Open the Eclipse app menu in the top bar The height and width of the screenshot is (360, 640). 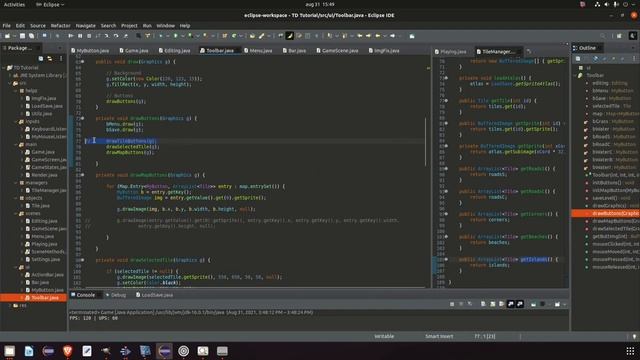(50, 4)
